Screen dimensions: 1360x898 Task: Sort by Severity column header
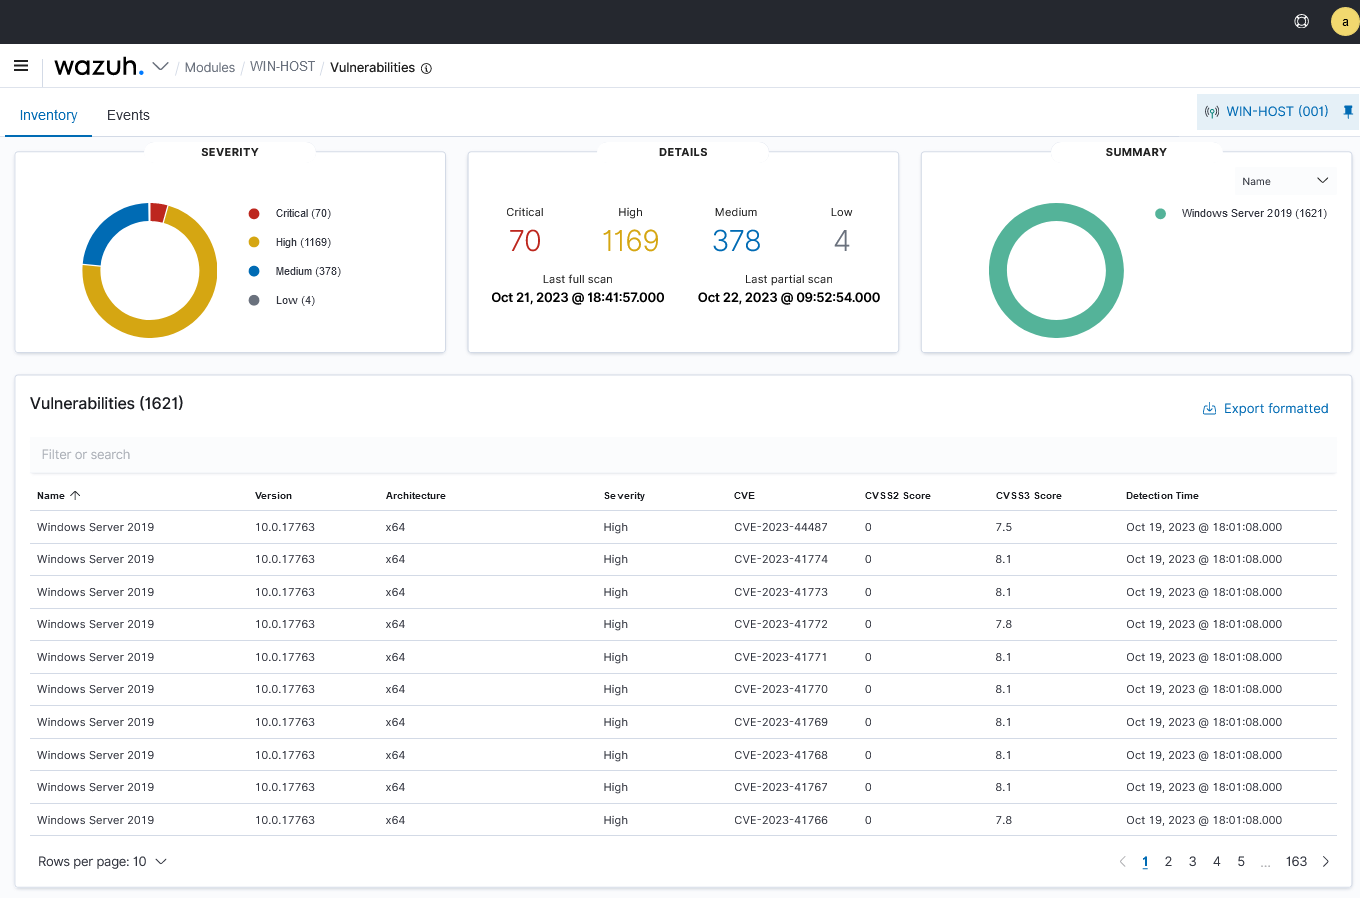[x=624, y=496]
